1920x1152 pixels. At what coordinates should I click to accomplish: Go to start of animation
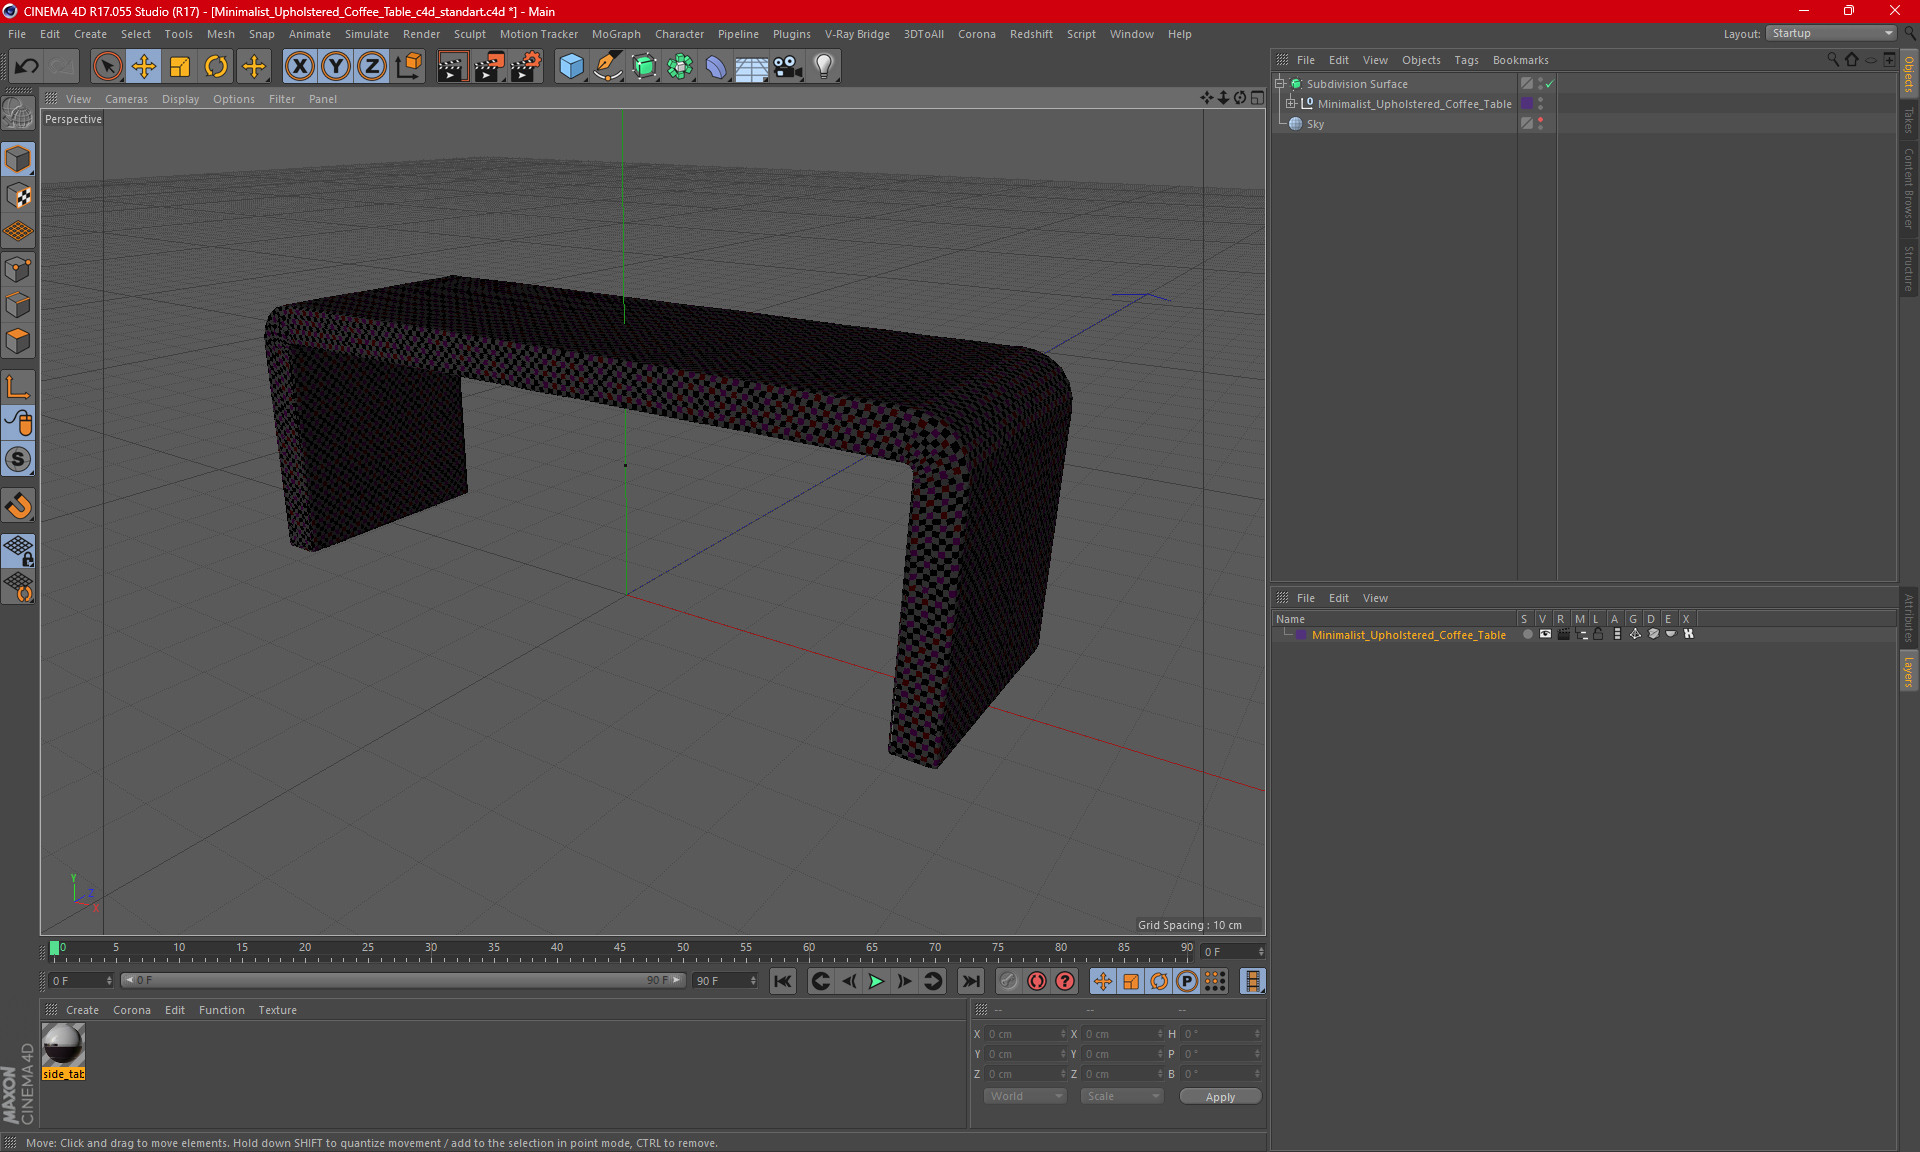click(783, 981)
